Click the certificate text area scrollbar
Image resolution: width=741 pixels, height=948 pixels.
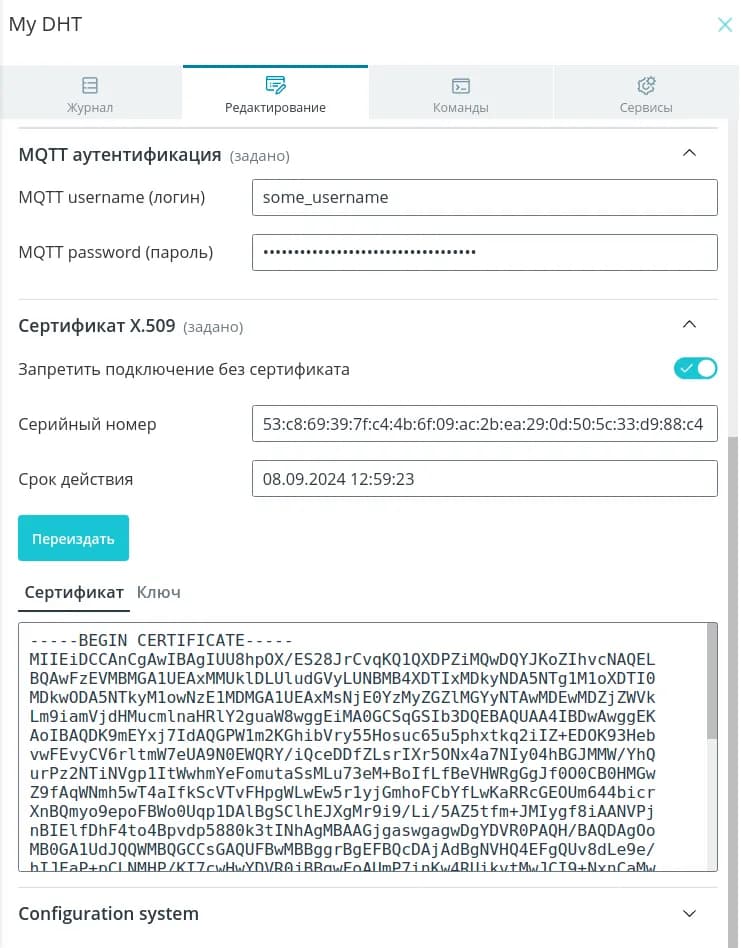(712, 680)
